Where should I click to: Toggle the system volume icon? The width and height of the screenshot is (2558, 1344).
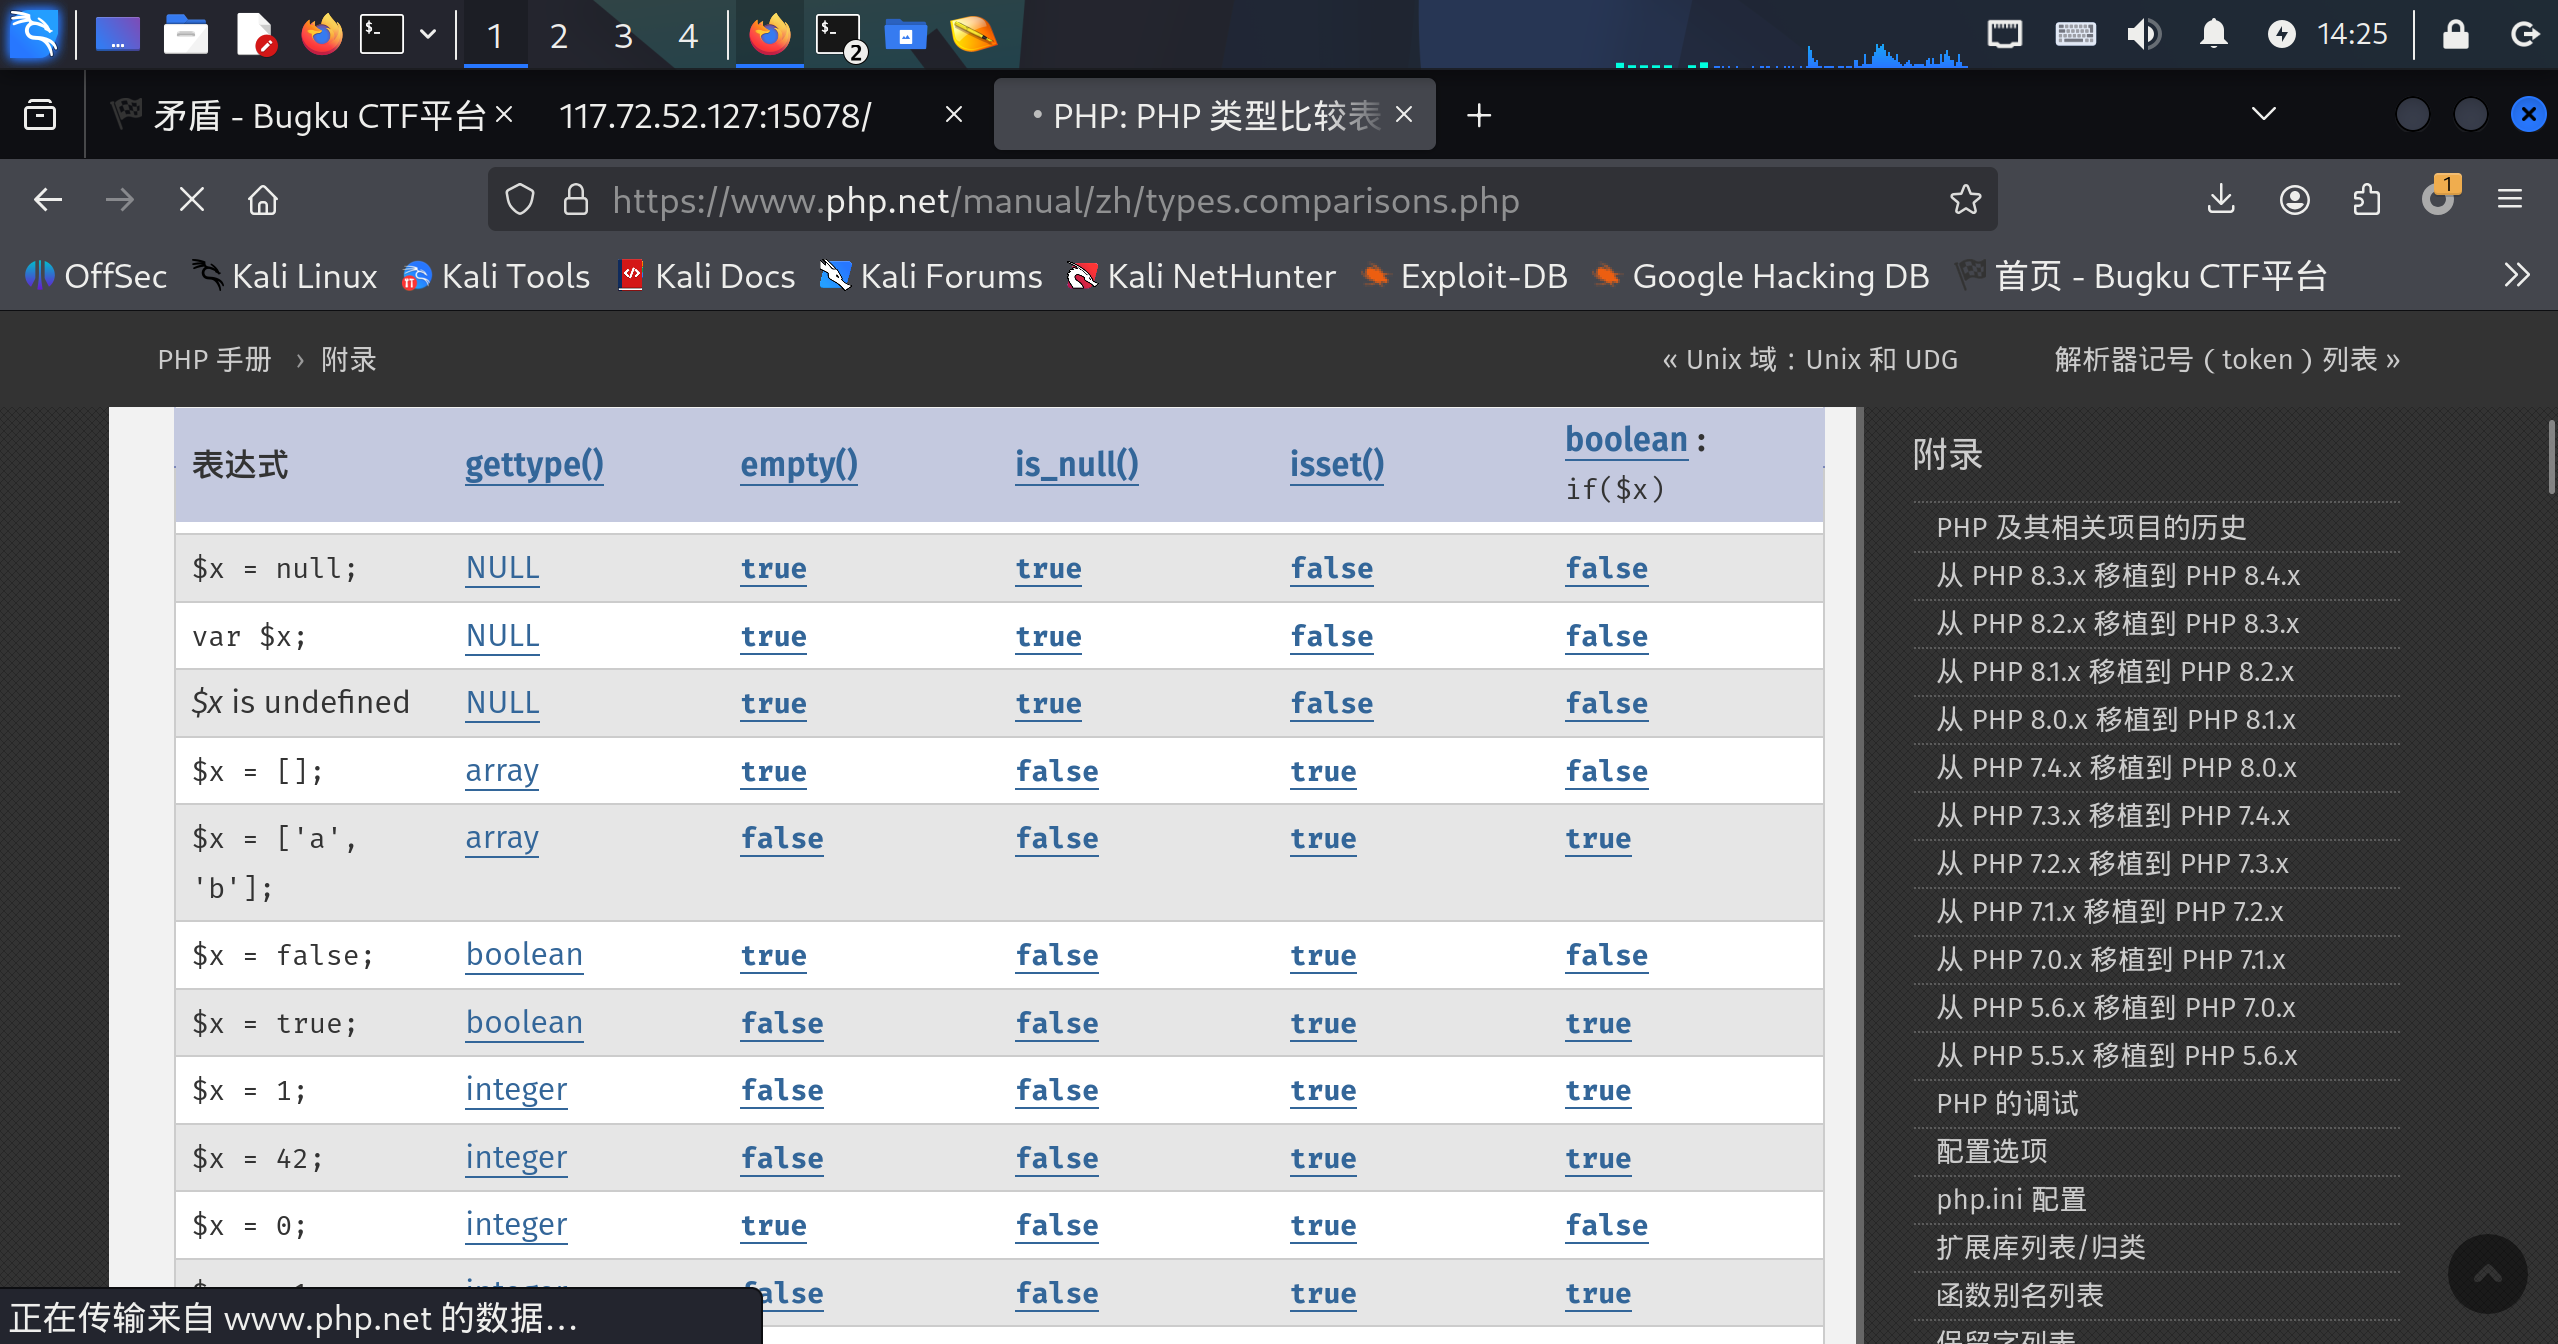pos(2143,35)
